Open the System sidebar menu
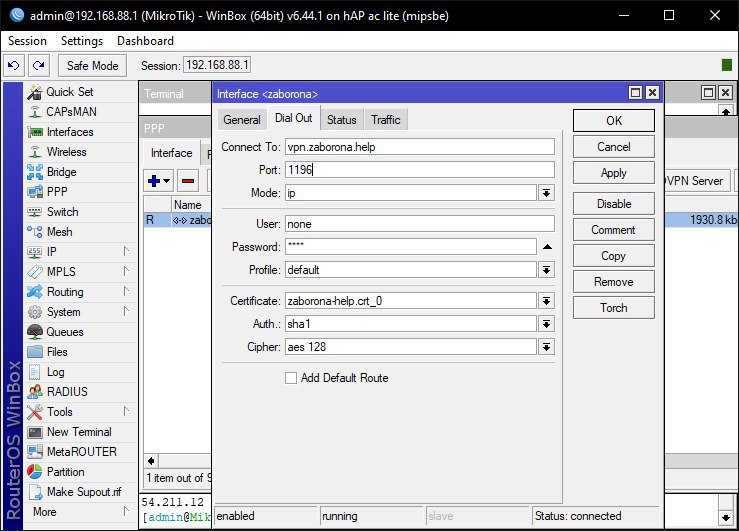This screenshot has width=739, height=531. click(81, 312)
